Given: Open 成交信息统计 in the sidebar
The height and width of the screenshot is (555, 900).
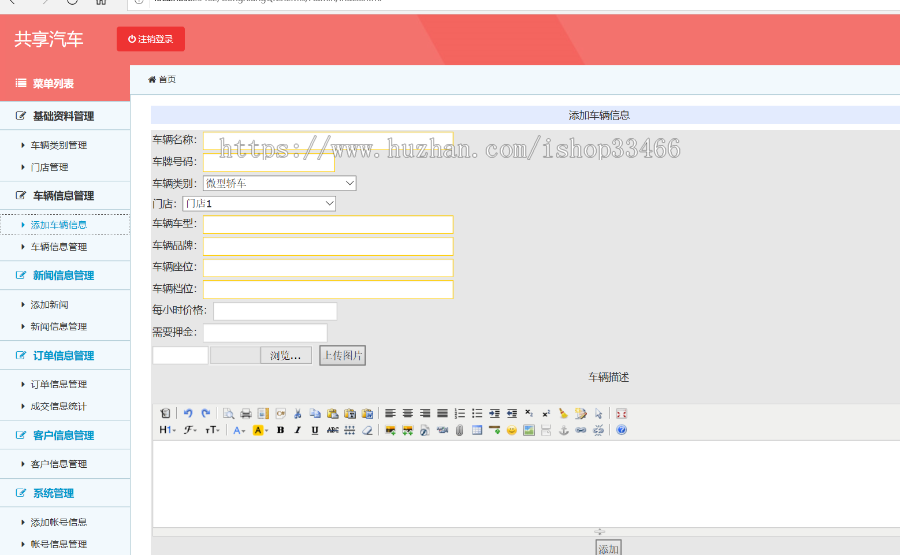Looking at the screenshot, I should tap(59, 406).
